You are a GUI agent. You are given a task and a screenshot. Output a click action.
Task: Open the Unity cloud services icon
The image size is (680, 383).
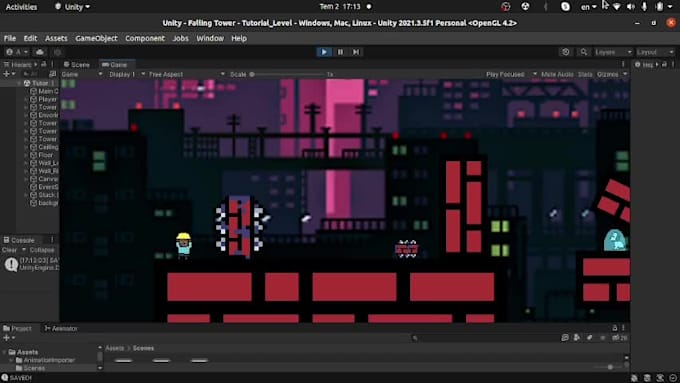40,52
